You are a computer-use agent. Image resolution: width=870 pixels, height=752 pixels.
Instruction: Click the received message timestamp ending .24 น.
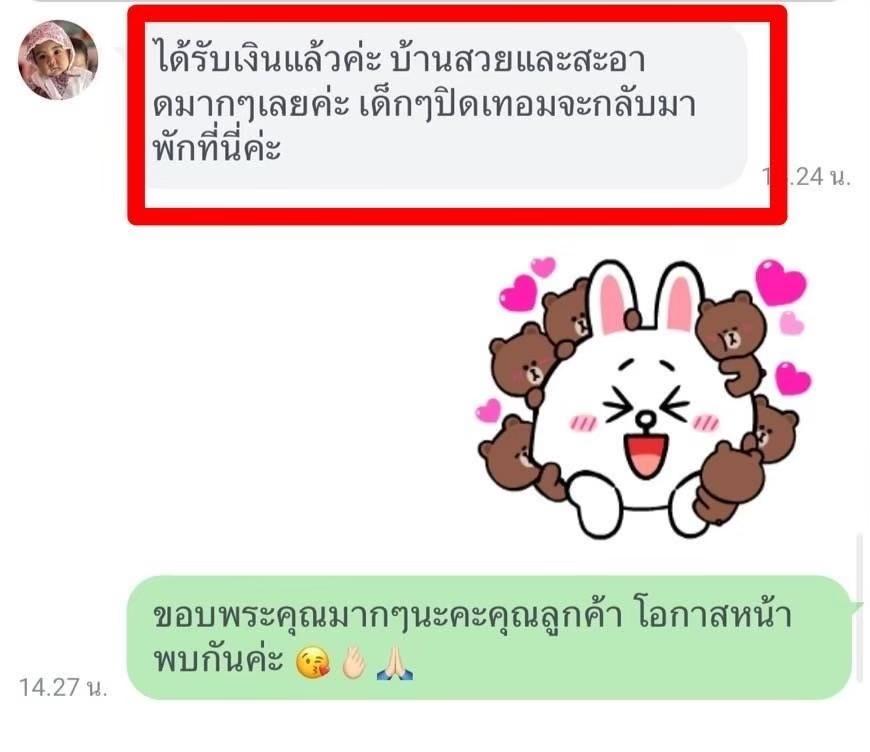[806, 176]
